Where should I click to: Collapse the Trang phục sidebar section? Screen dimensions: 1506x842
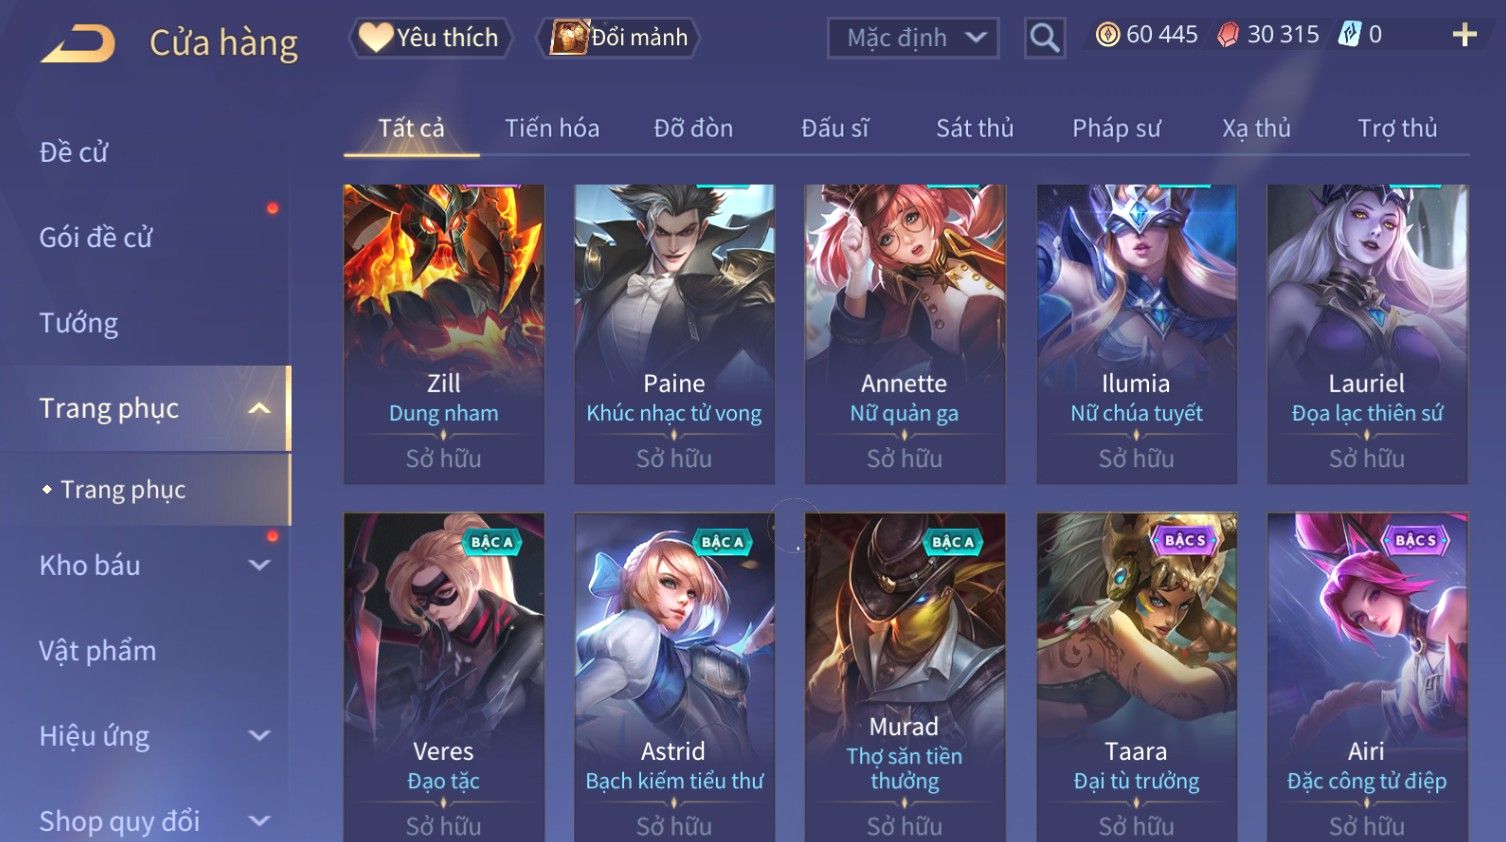tap(259, 408)
